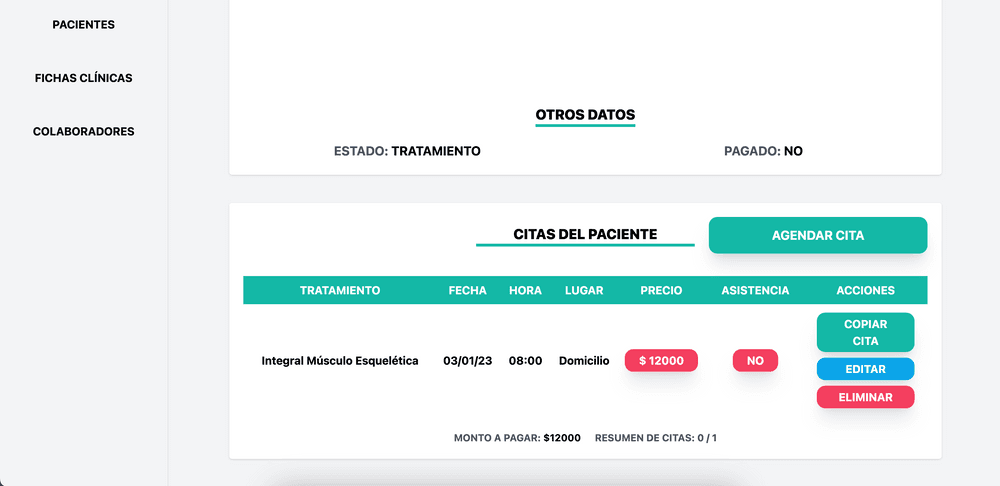Click the Citas del Paciente heading

pyautogui.click(x=585, y=235)
